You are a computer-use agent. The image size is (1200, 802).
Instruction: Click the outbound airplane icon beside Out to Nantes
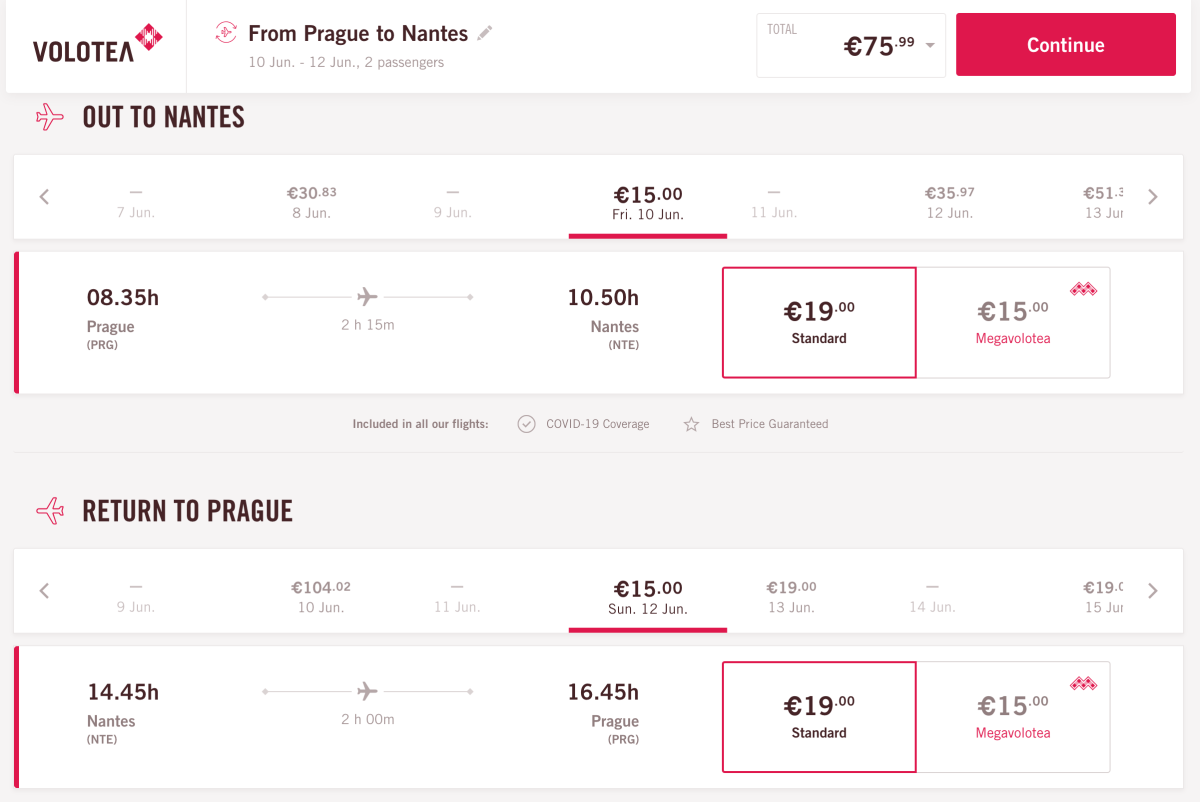49,117
